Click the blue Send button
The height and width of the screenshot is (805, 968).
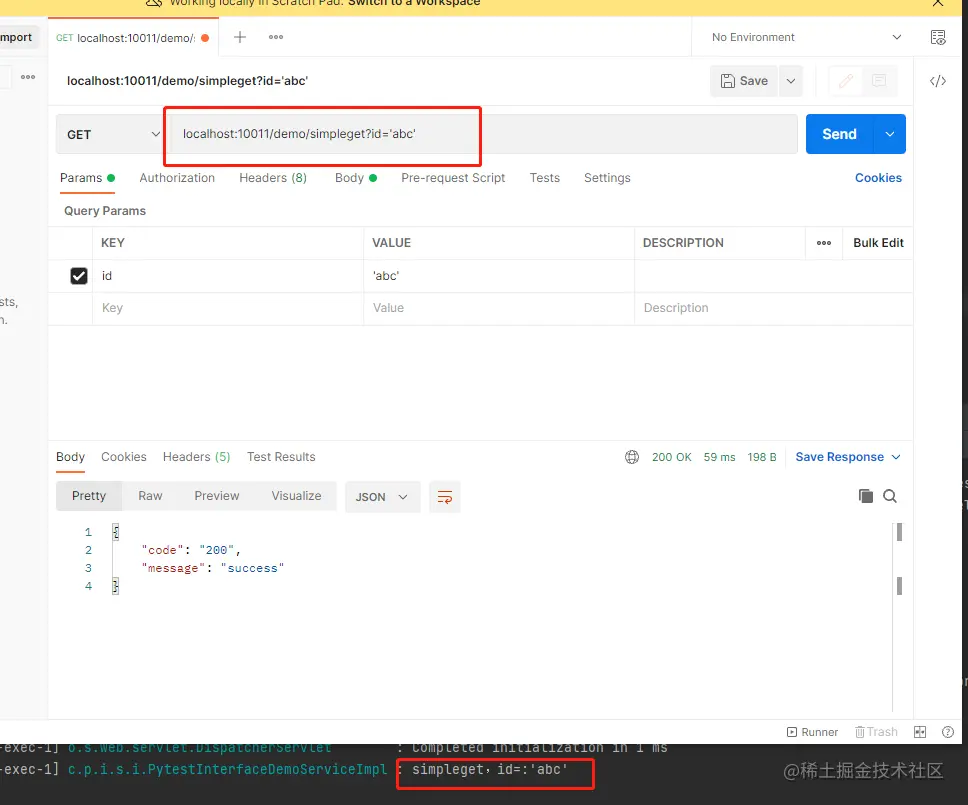(840, 134)
